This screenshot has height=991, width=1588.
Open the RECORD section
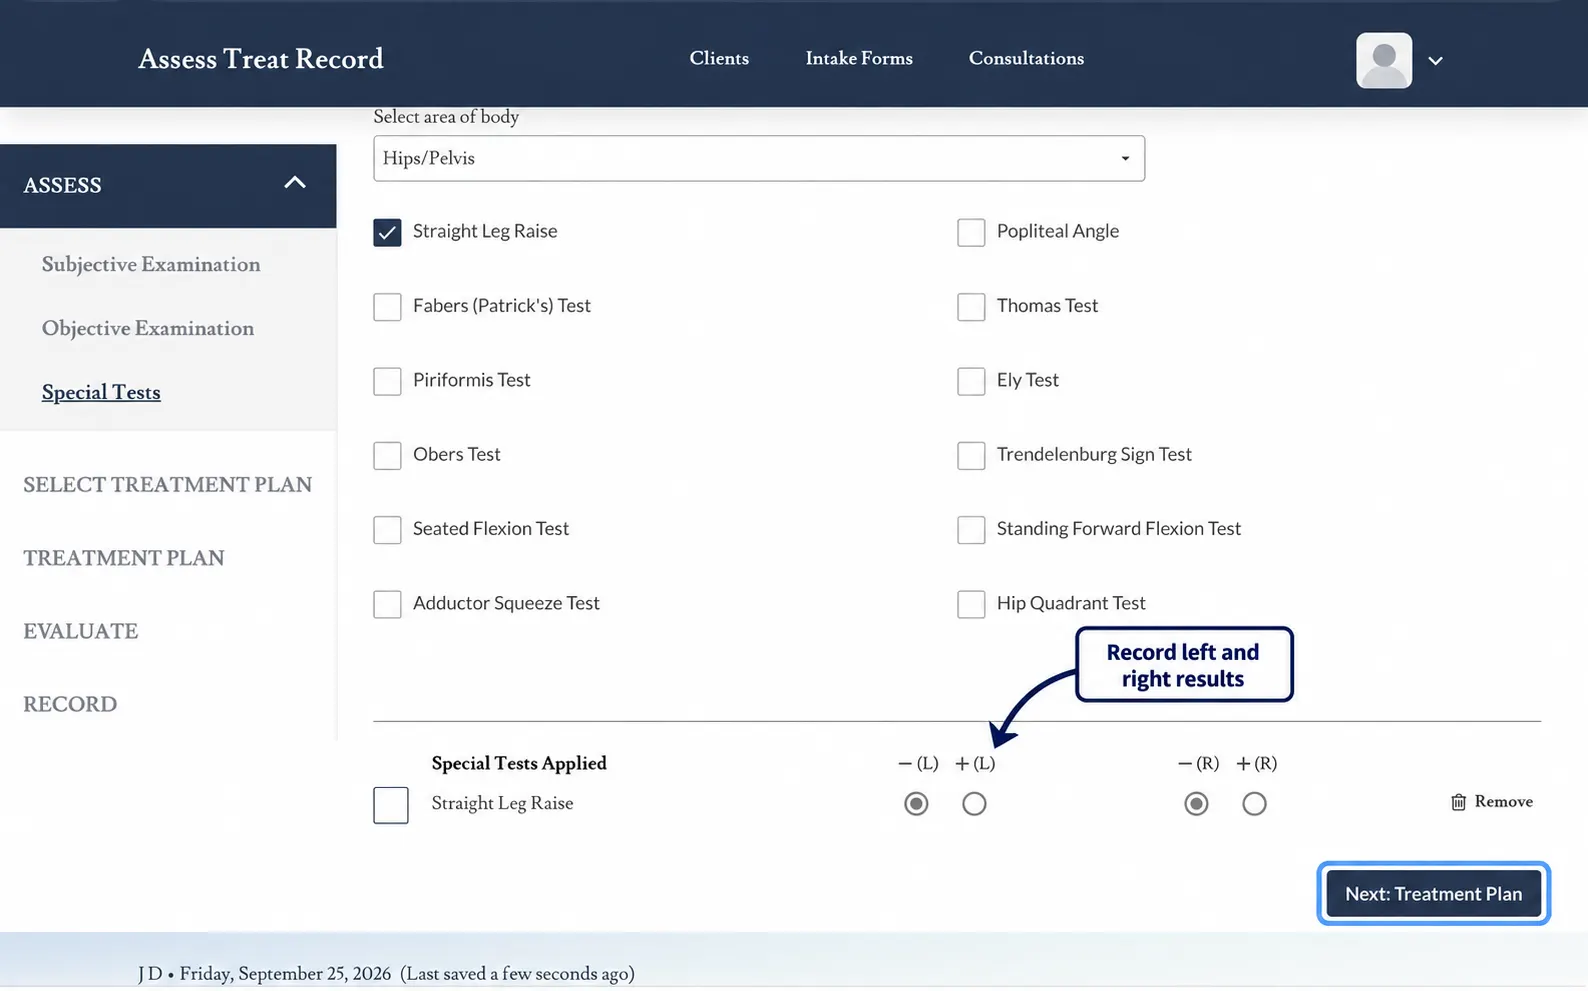[70, 704]
